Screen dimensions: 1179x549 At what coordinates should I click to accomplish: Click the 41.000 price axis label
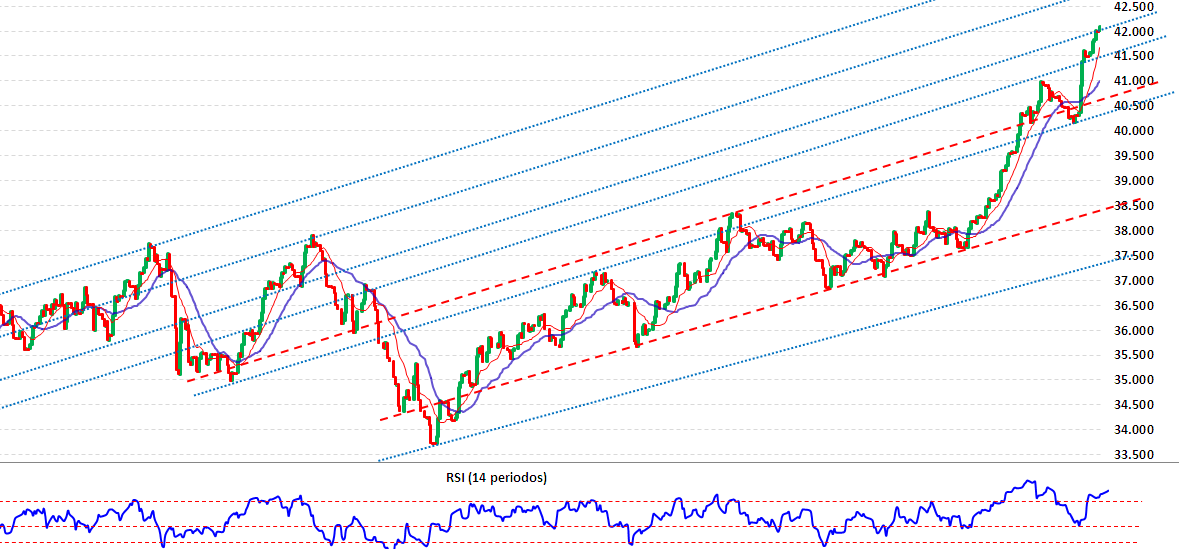[x=1135, y=80]
